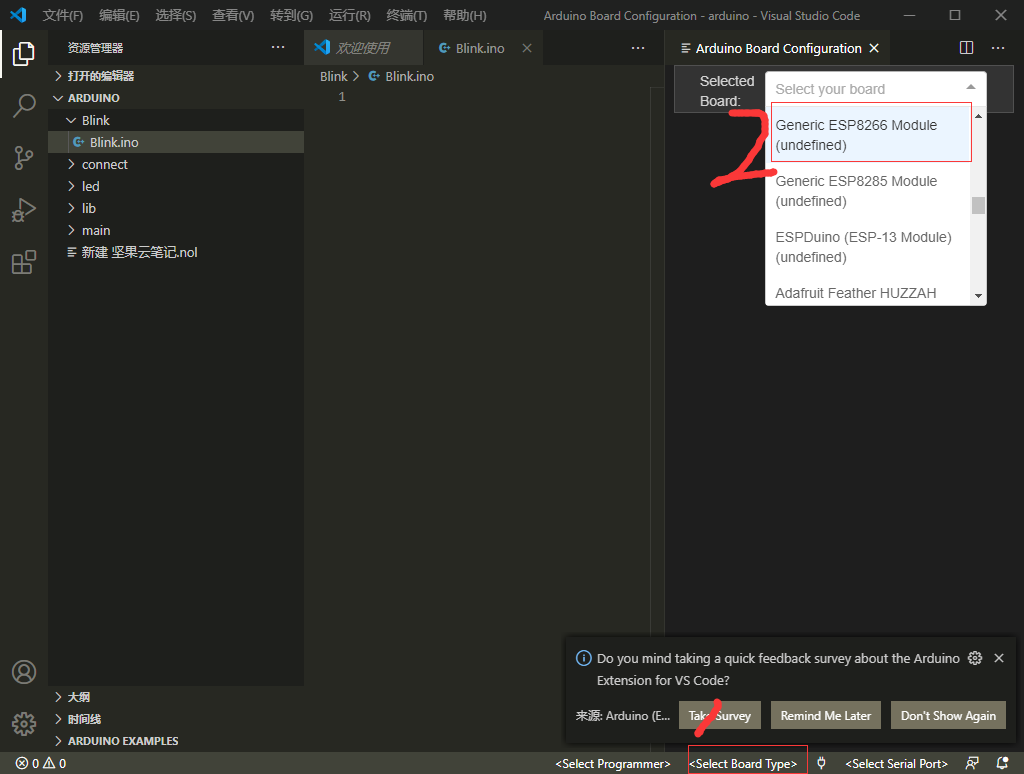Click the Remind Me Later button
This screenshot has height=774, width=1024.
(826, 715)
